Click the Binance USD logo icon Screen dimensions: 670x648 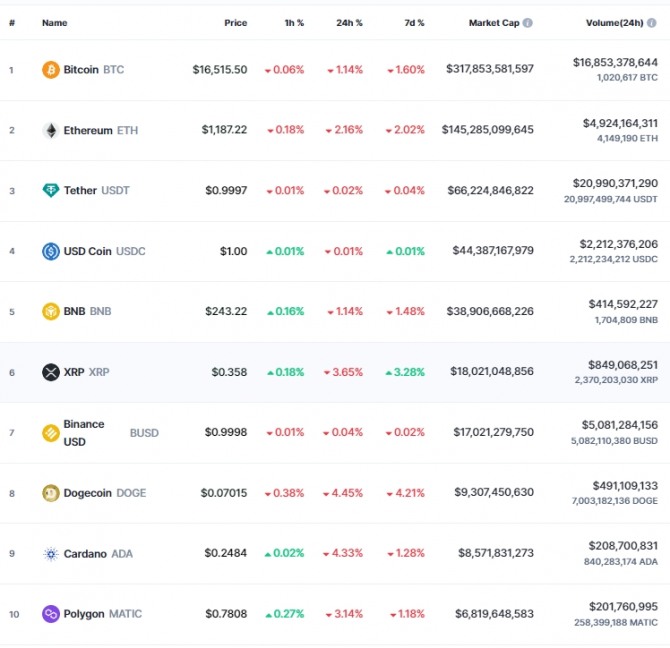[x=50, y=433]
